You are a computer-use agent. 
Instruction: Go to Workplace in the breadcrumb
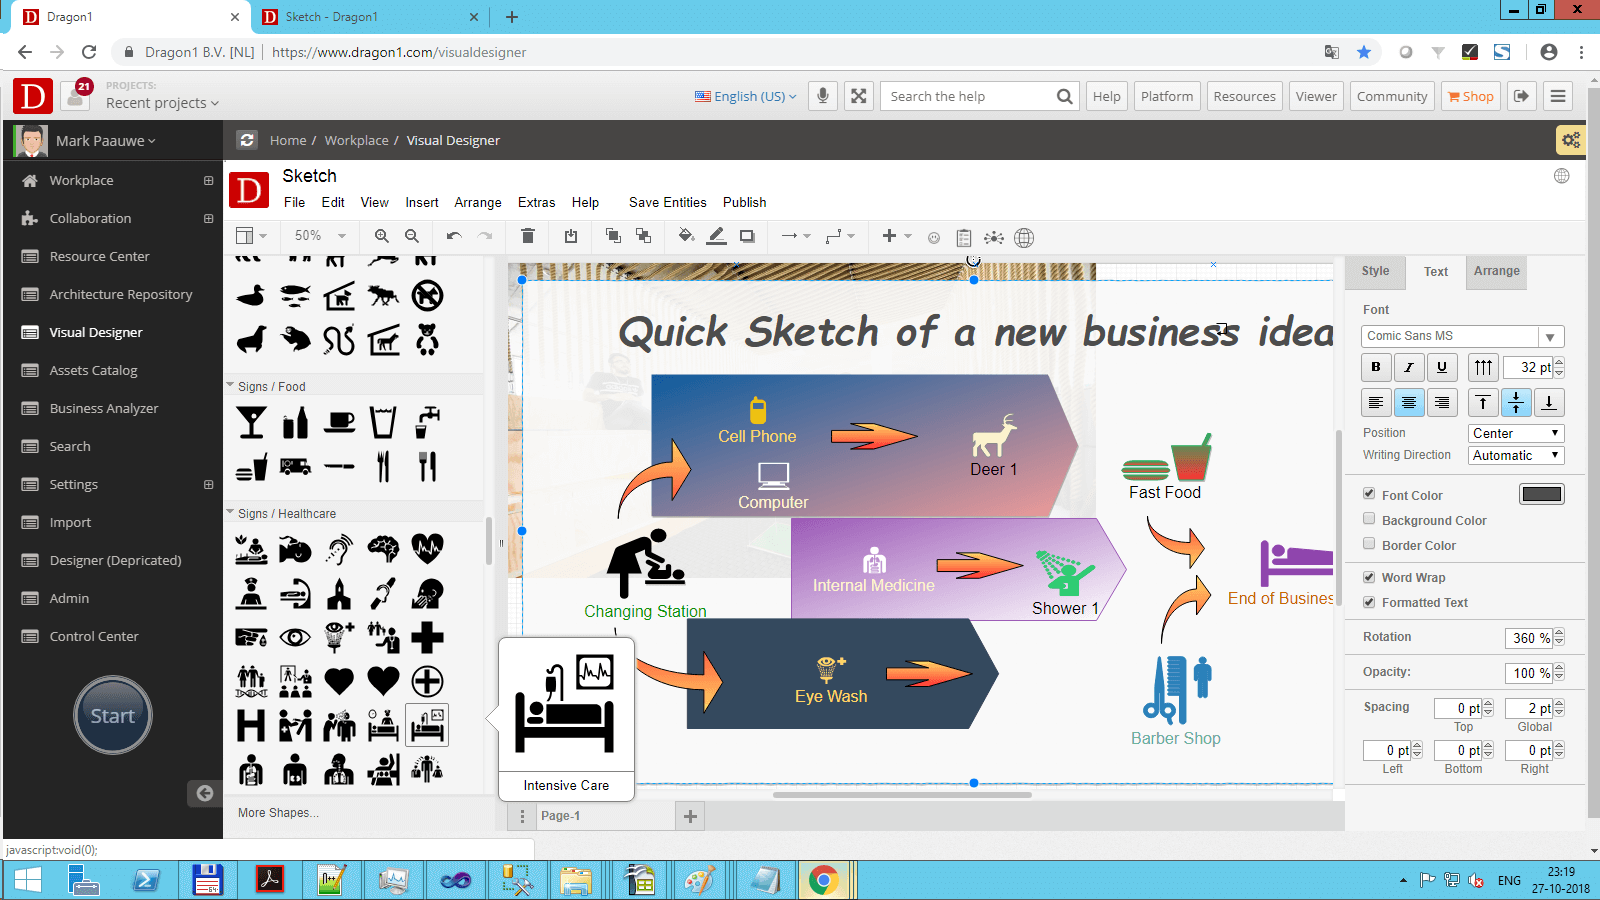pos(356,140)
